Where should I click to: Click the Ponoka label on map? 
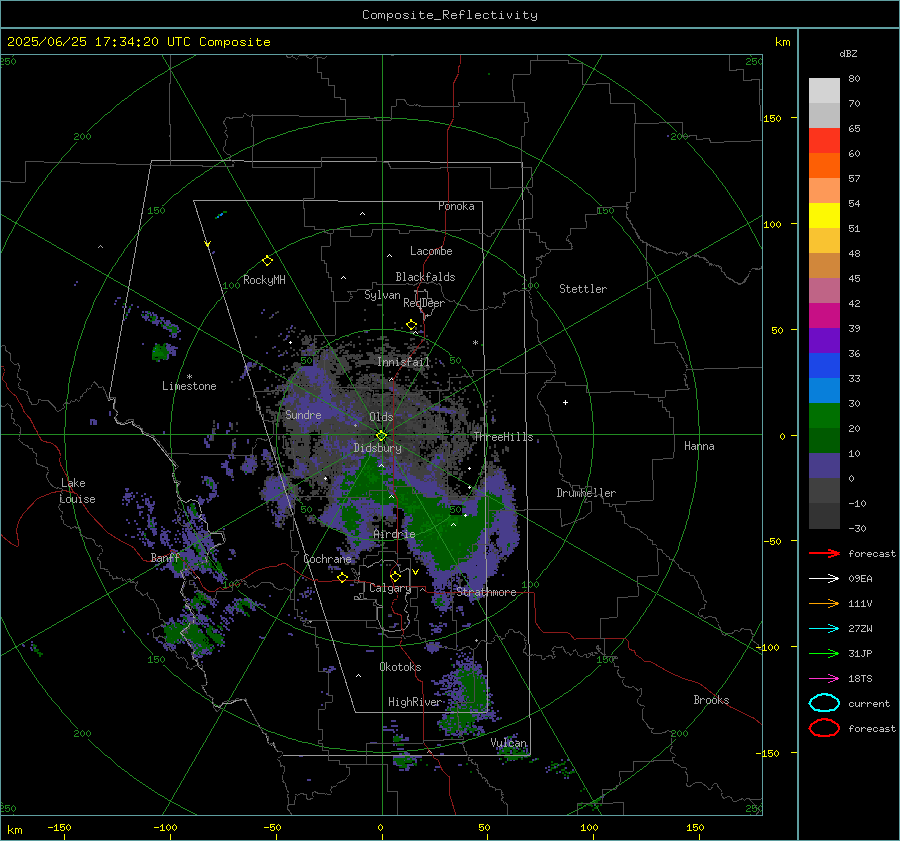[x=456, y=206]
